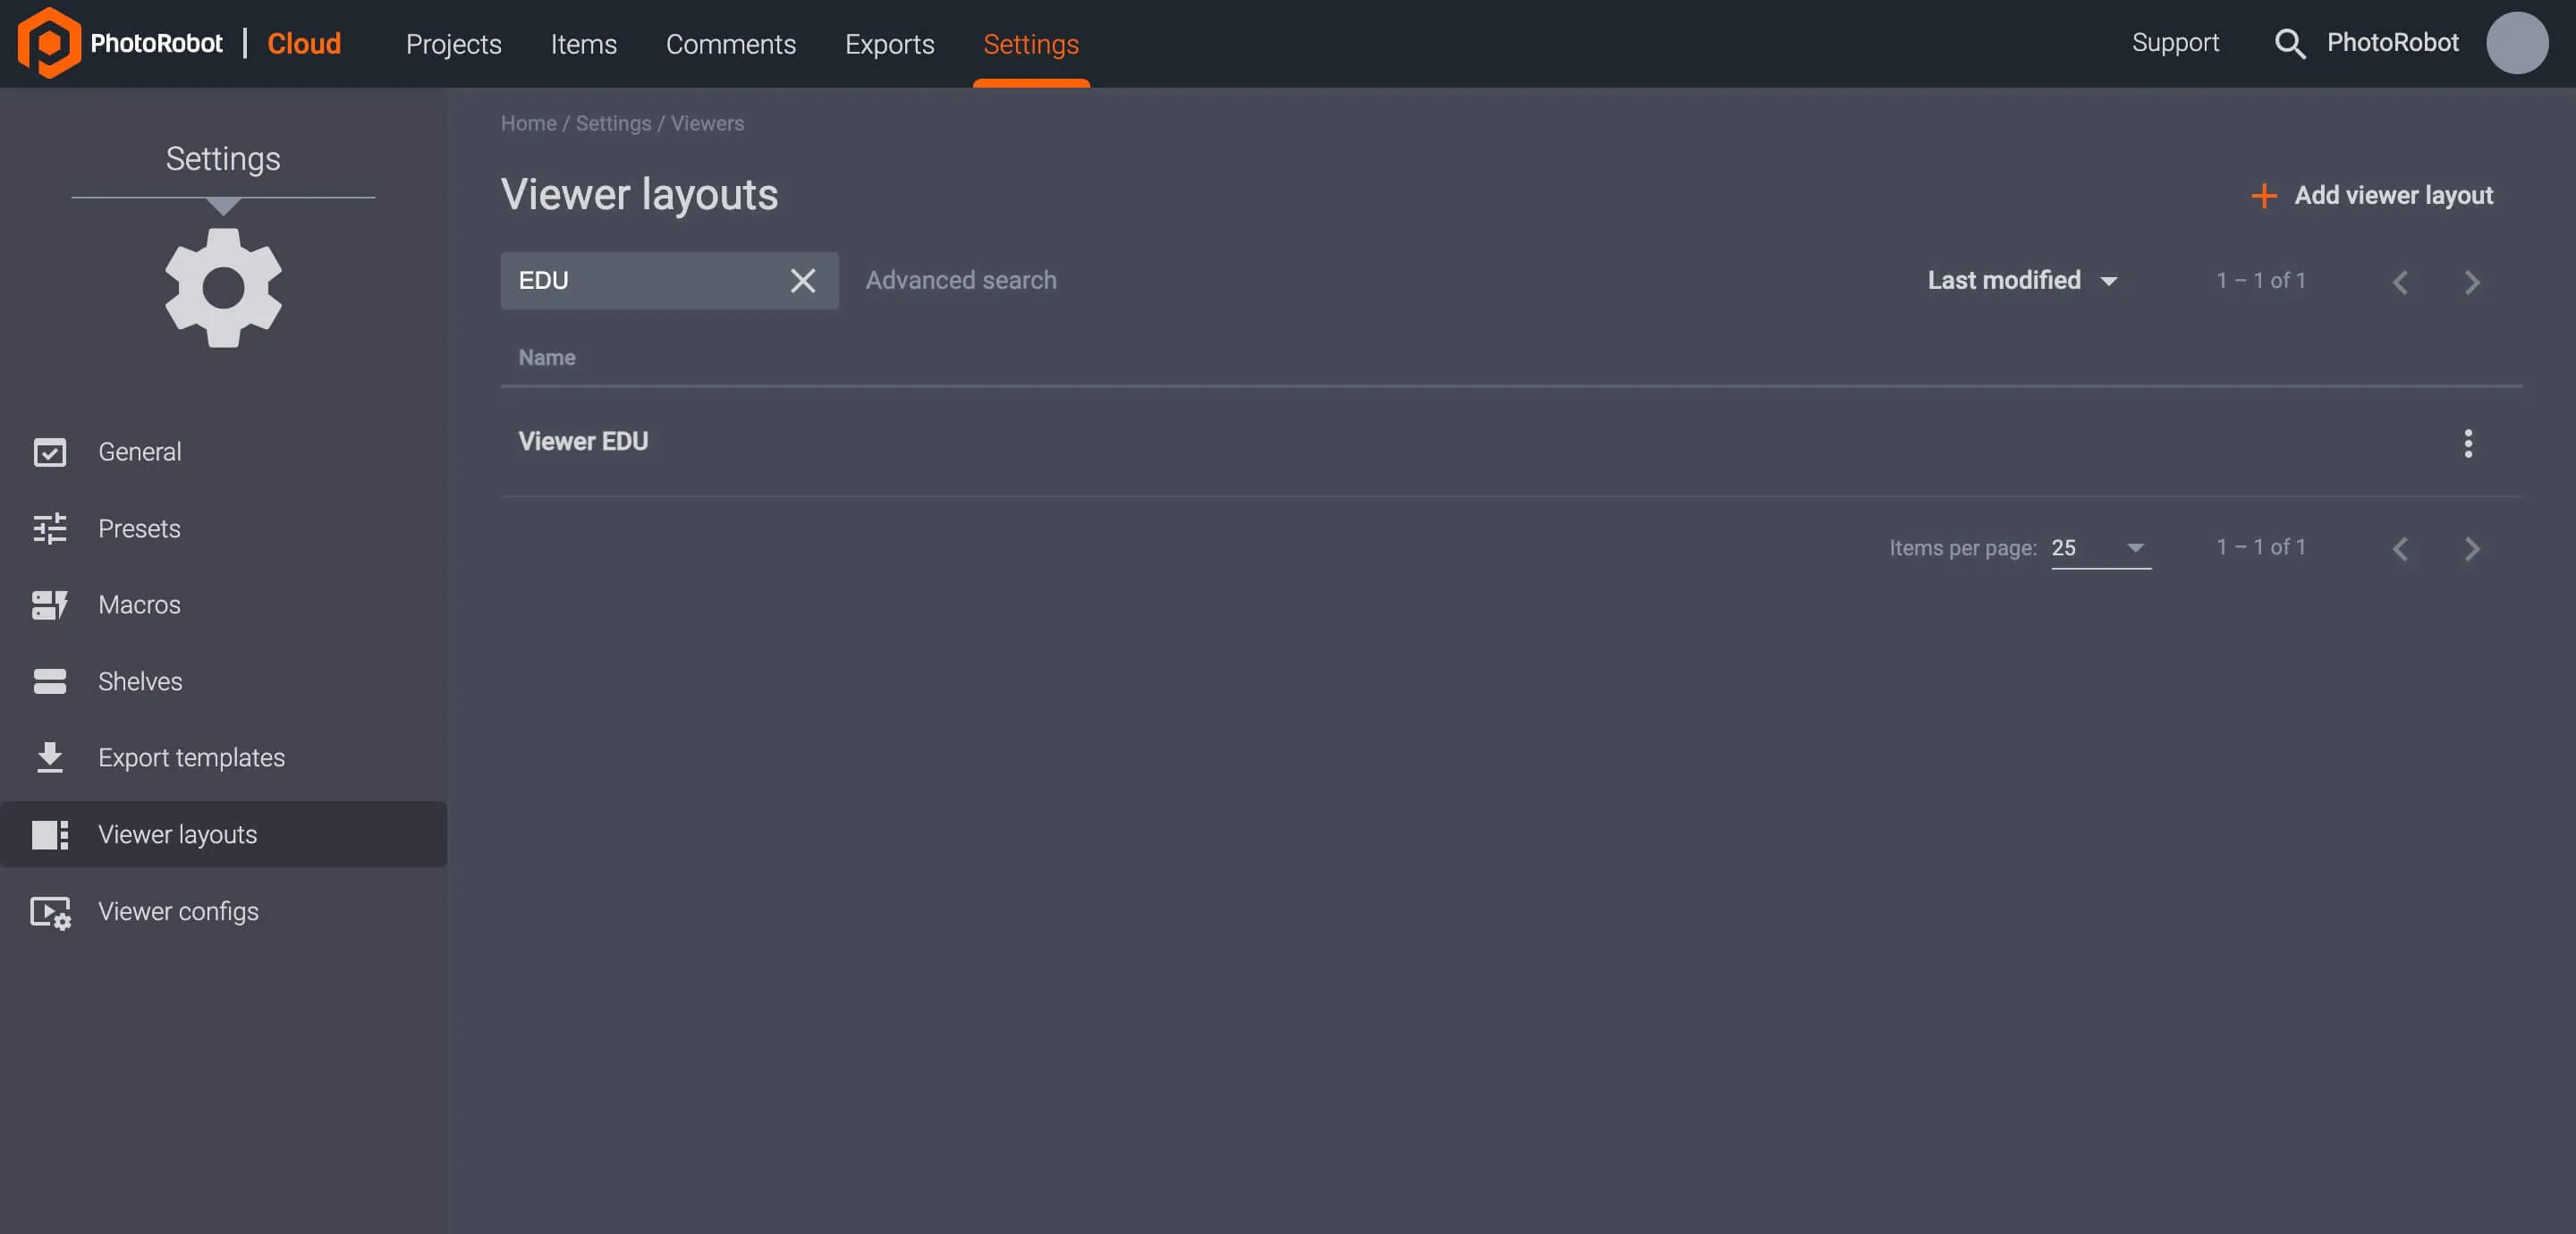Click the Advanced search link
The height and width of the screenshot is (1234, 2576).
[x=960, y=281]
